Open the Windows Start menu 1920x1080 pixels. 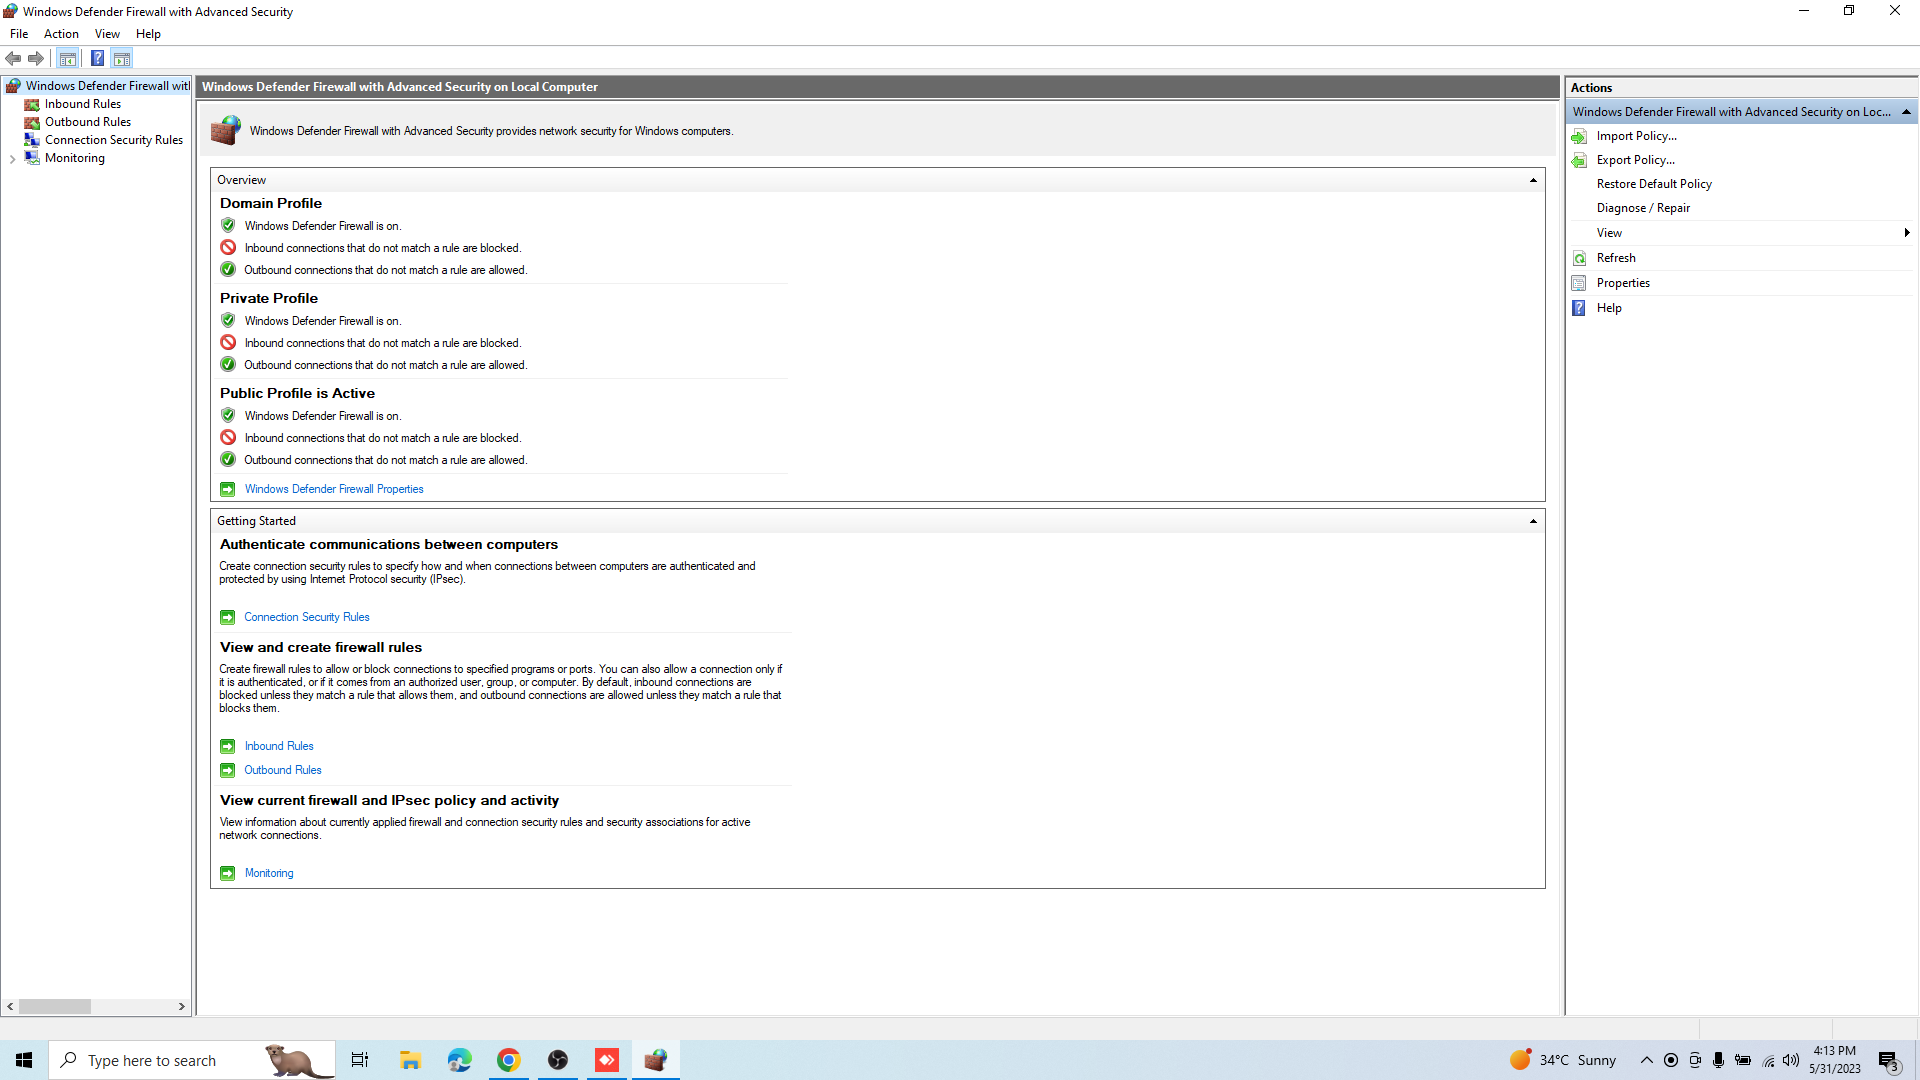pyautogui.click(x=24, y=1060)
